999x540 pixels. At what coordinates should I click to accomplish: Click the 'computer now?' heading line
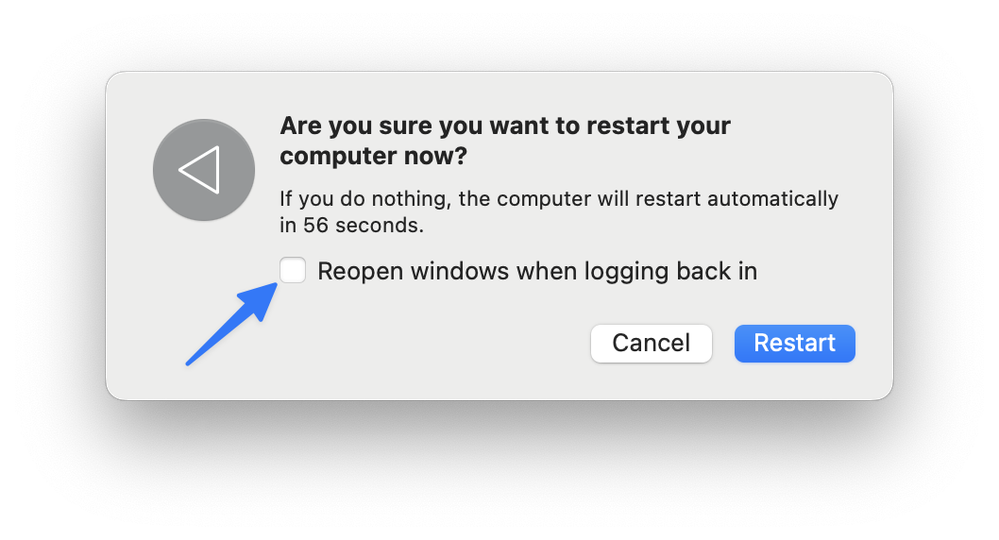(373, 155)
